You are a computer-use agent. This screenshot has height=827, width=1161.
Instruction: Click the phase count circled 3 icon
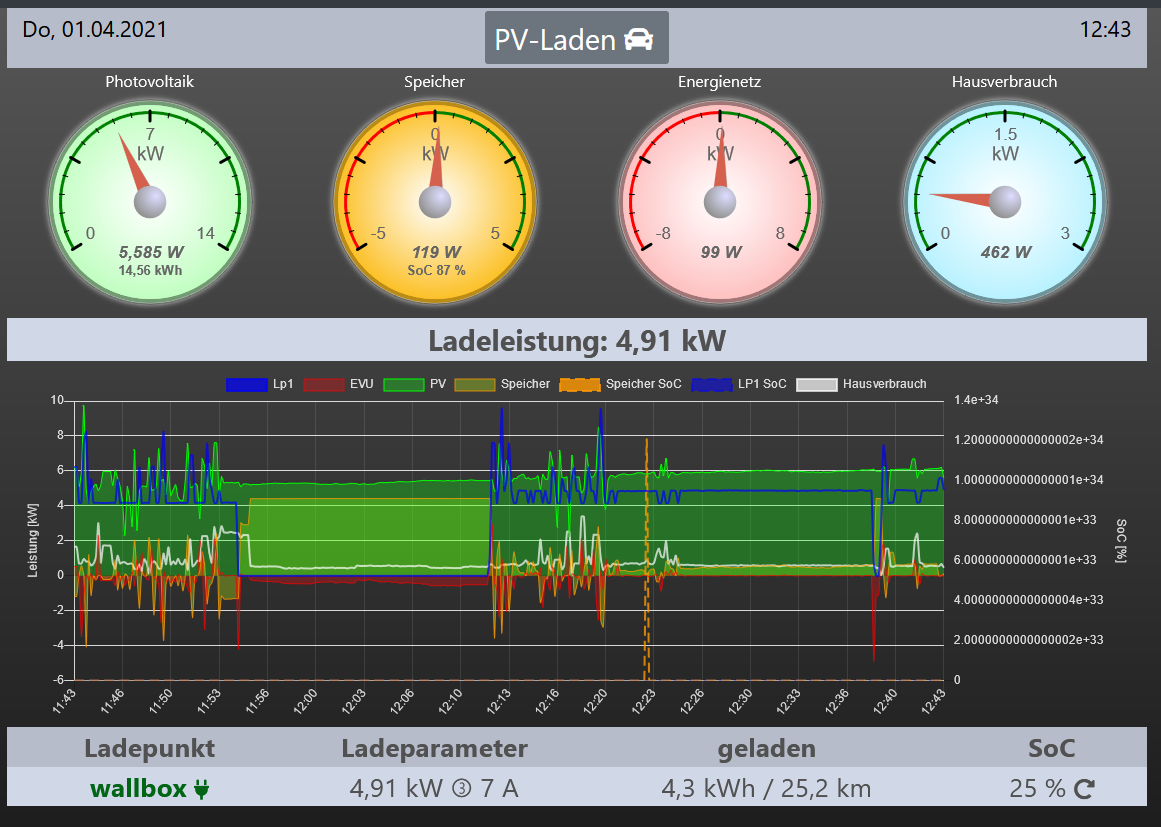point(461,789)
